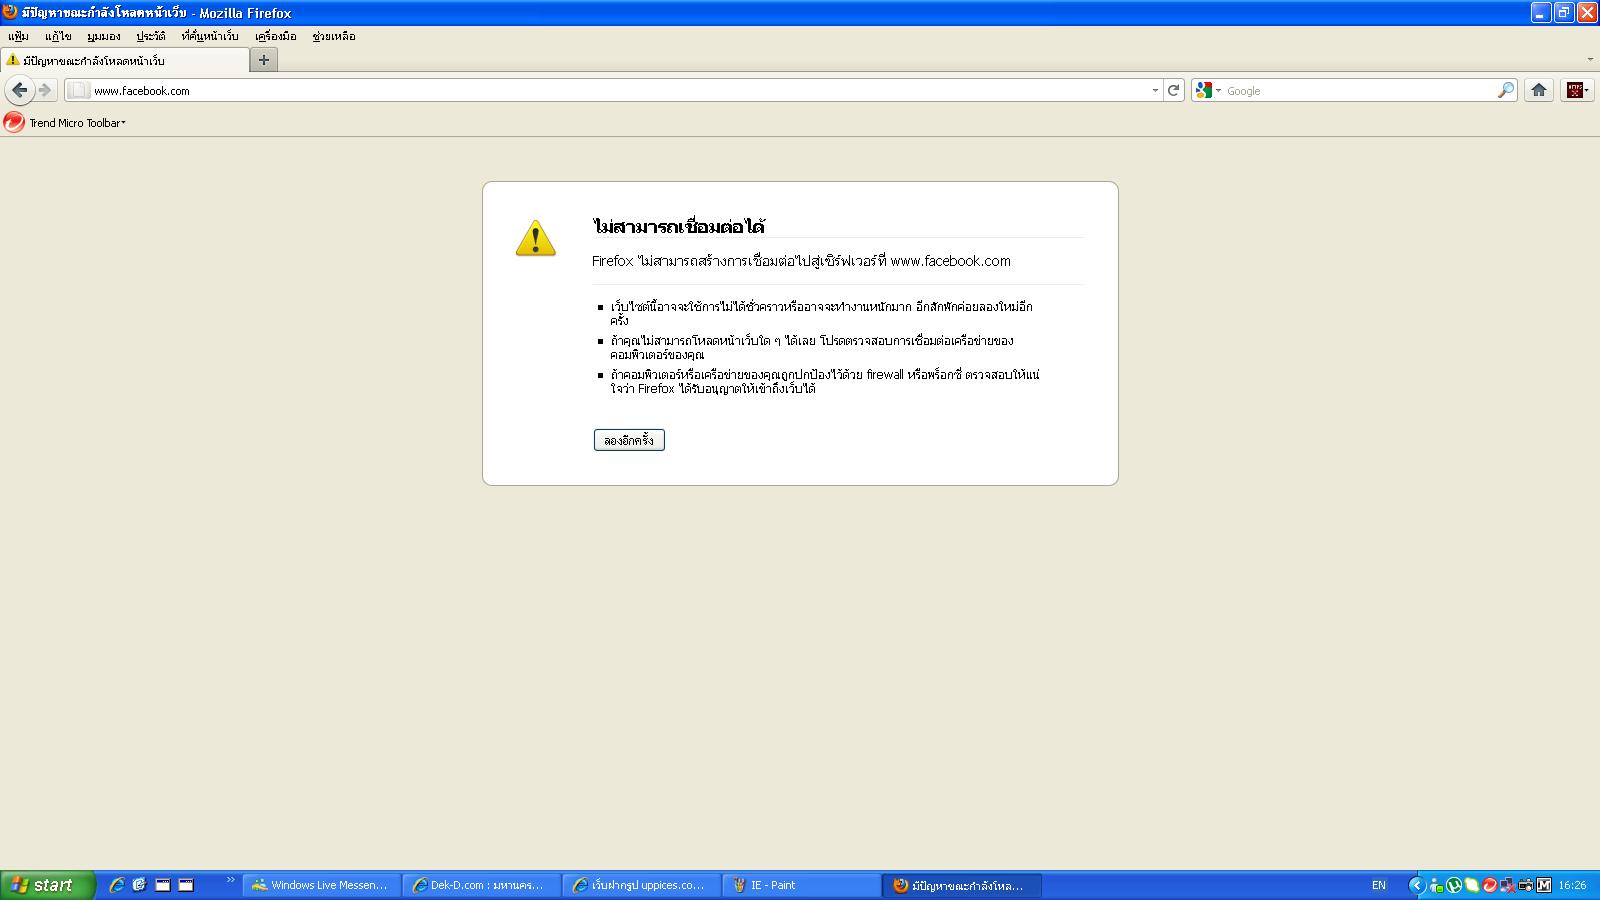
Task: Switch to Dek-D.com taskbar window
Action: (481, 885)
